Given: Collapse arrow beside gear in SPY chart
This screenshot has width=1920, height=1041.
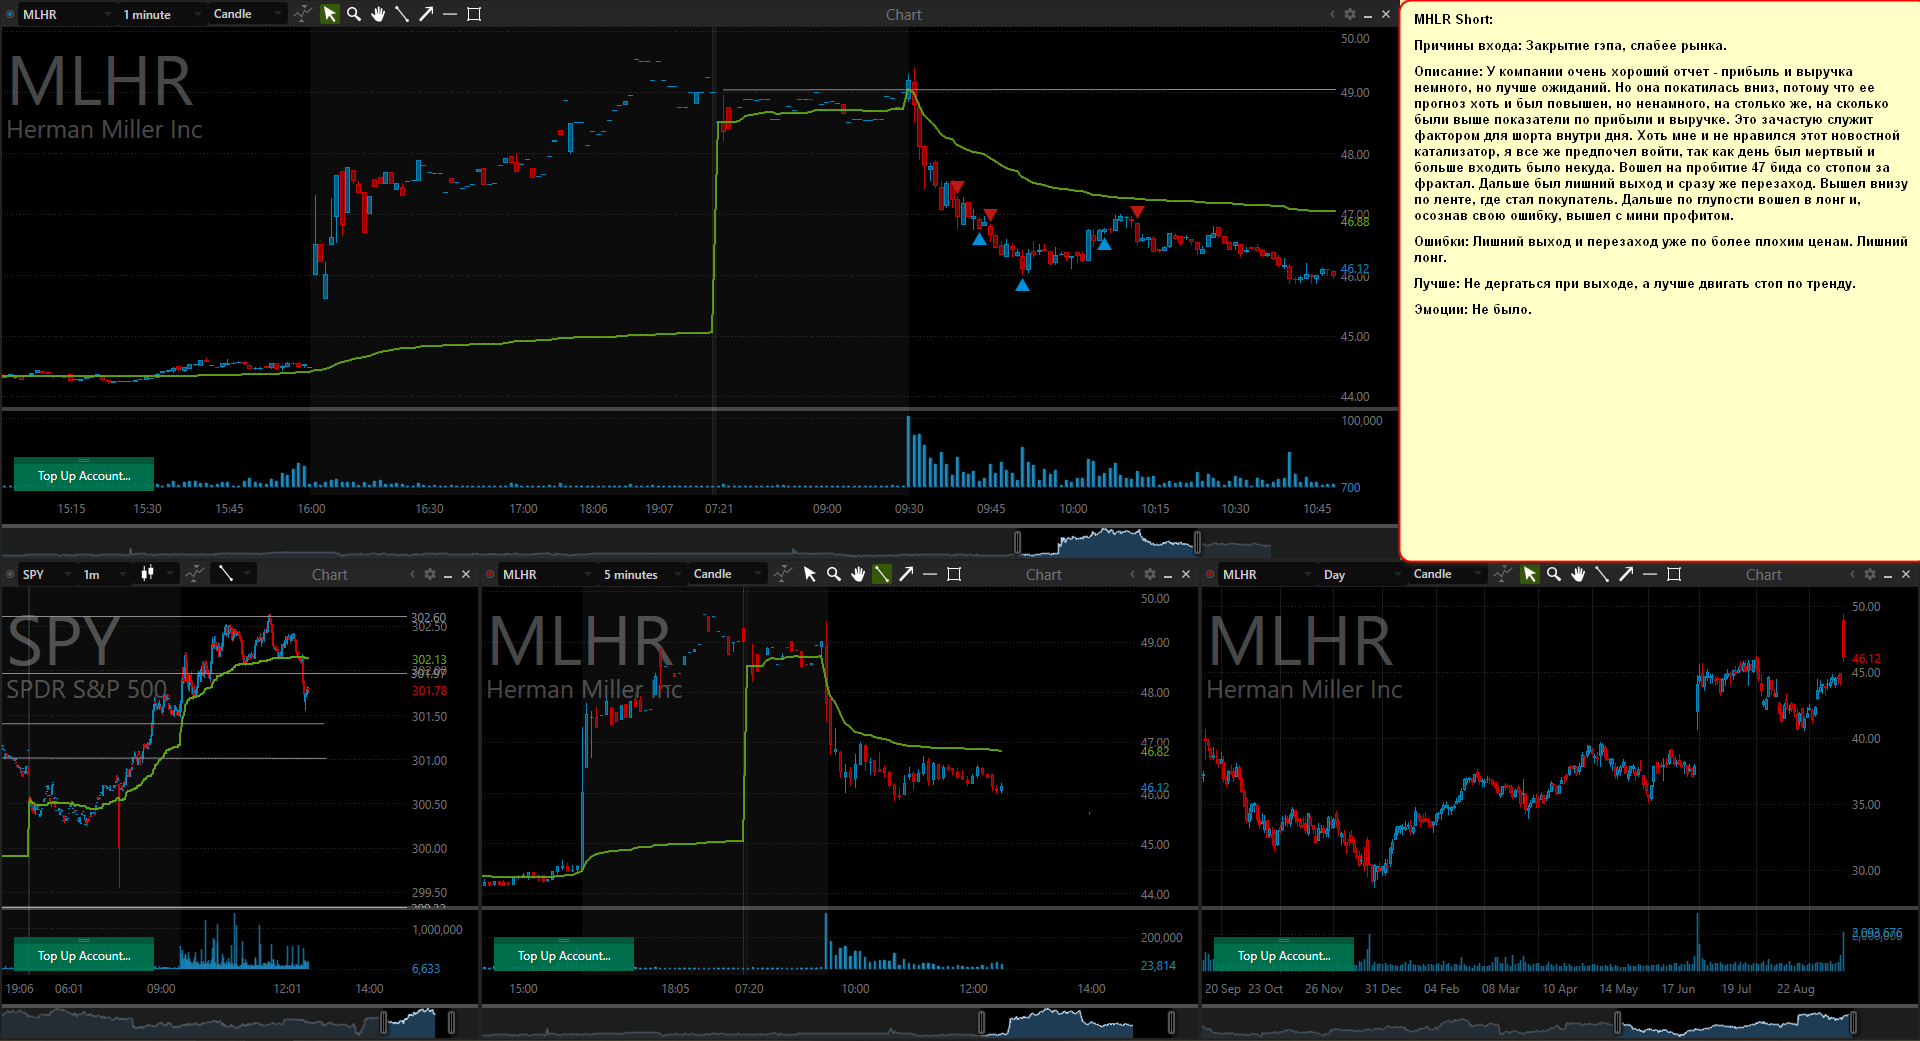Looking at the screenshot, I should coord(412,574).
